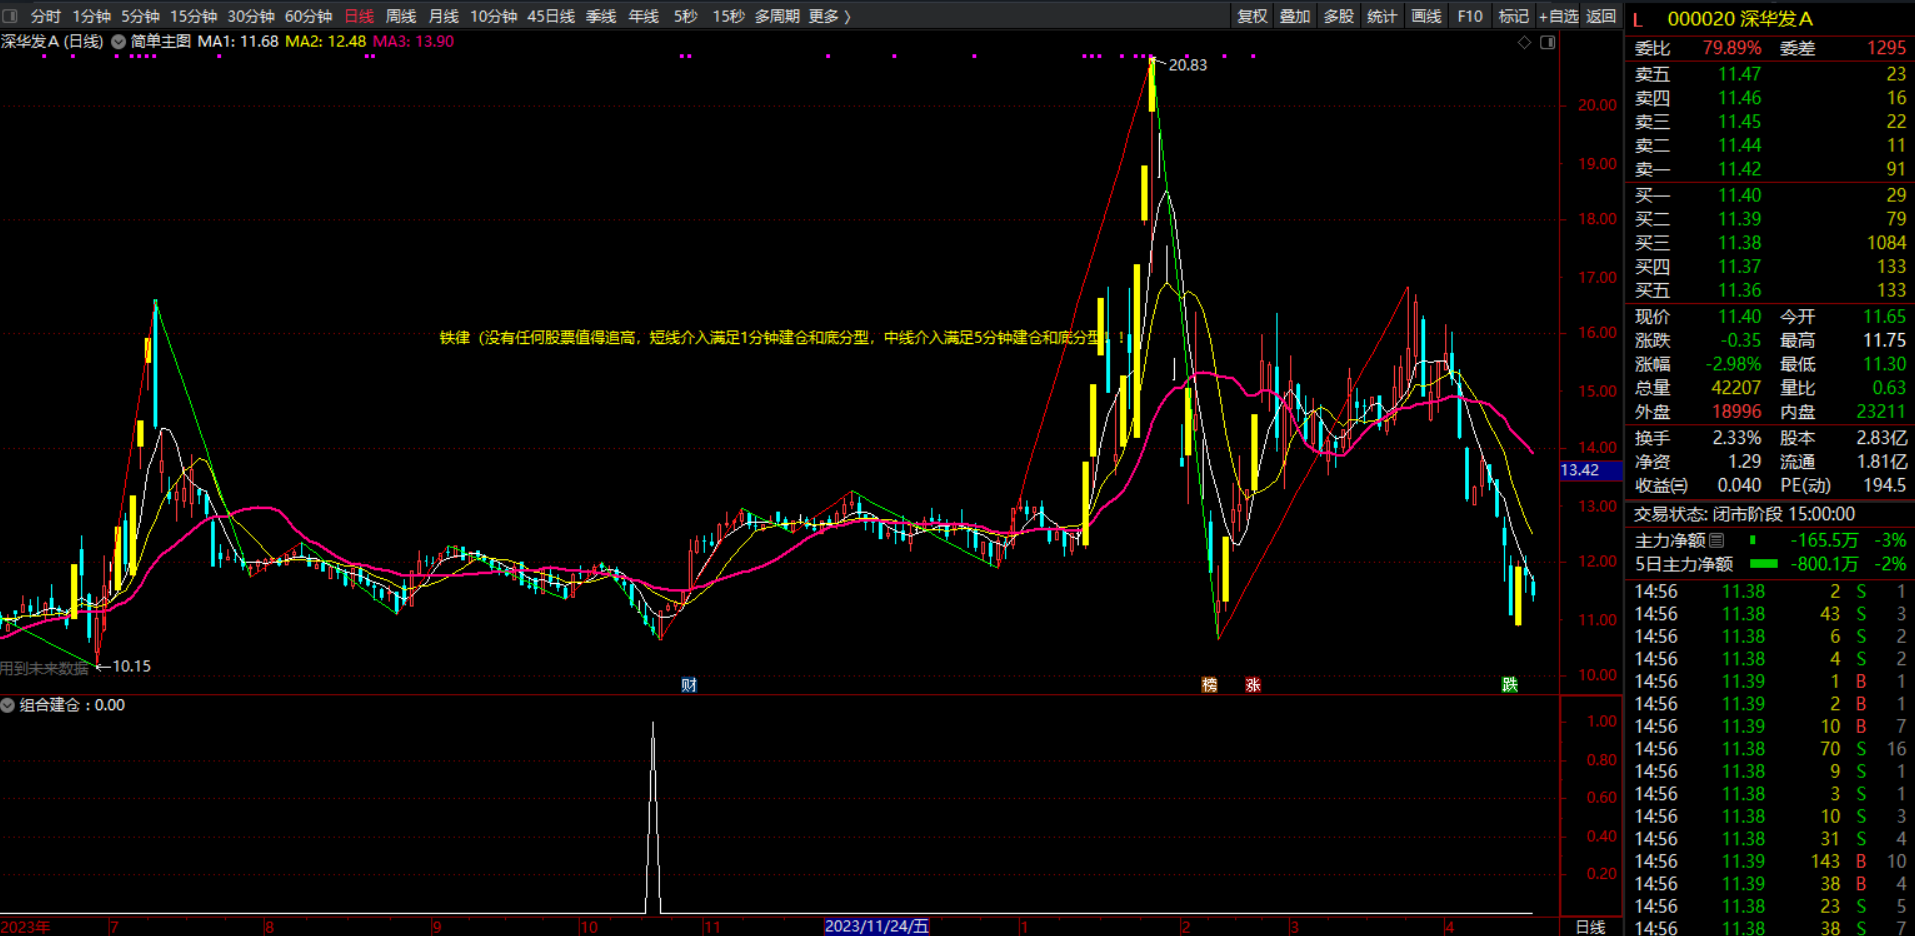The height and width of the screenshot is (936, 1915).
Task: Click the 榜 event marker on chart
Action: click(x=1209, y=685)
